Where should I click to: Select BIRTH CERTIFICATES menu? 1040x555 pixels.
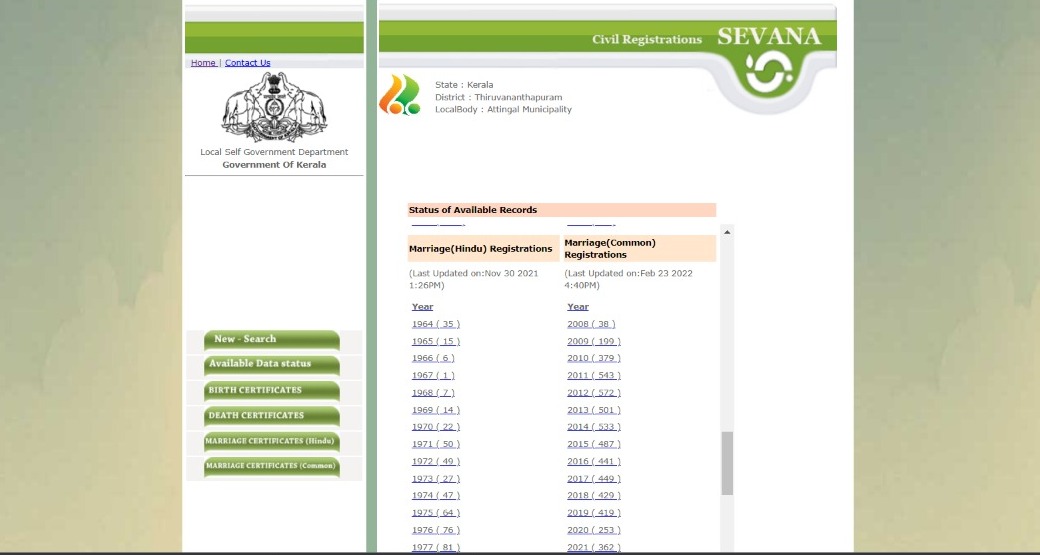coord(271,391)
